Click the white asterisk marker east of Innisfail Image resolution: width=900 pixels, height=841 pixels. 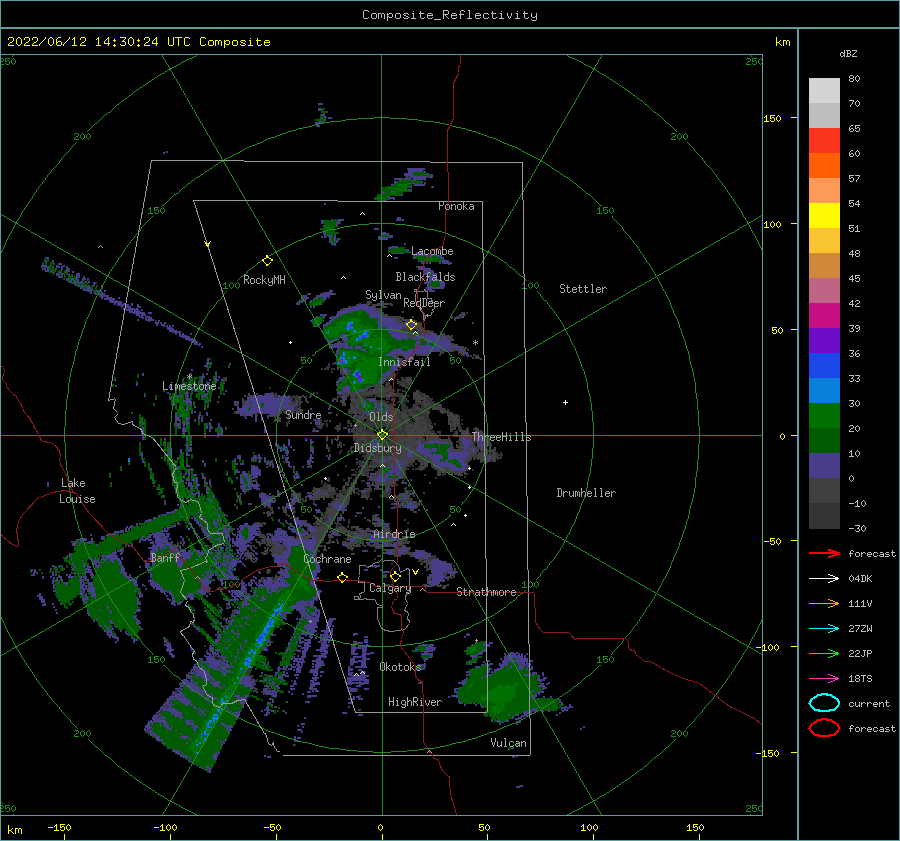click(x=475, y=343)
